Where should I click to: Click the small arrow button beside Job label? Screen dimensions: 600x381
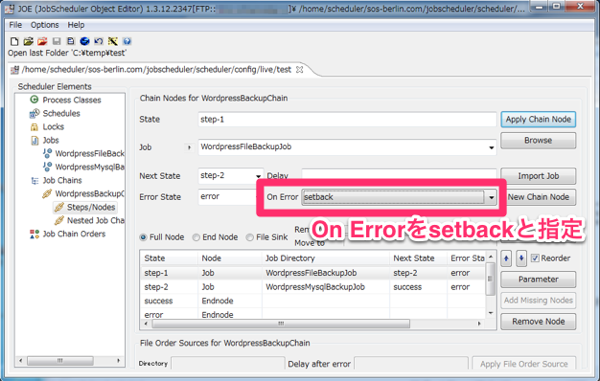189,147
